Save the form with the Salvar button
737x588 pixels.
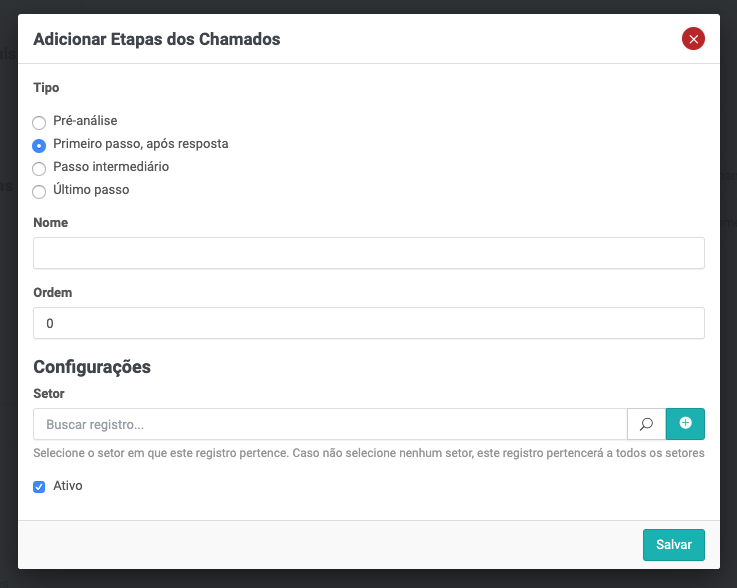[673, 545]
